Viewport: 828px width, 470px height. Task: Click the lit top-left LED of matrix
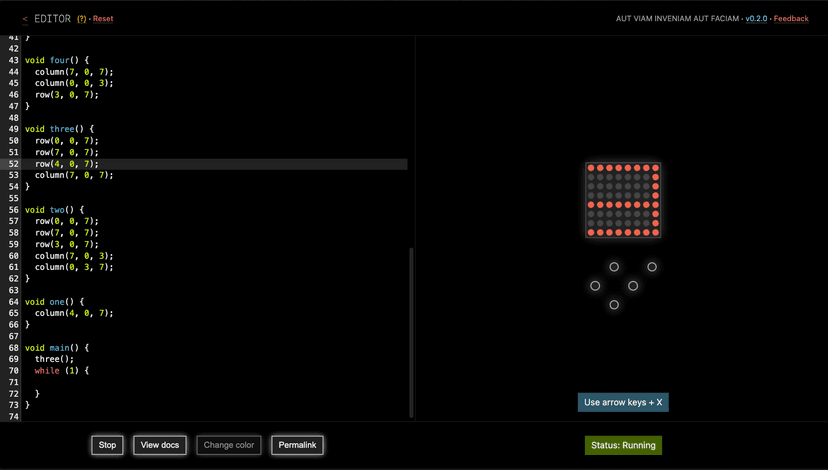(591, 168)
